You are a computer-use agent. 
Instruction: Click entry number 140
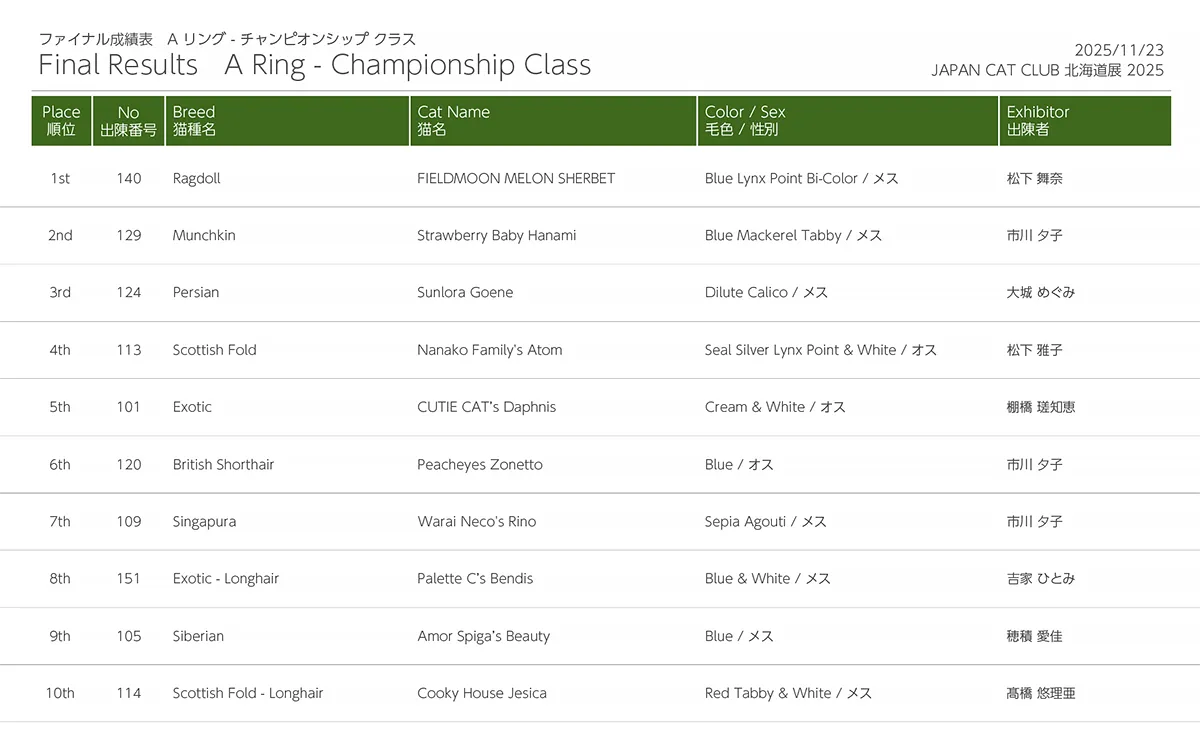click(x=129, y=179)
